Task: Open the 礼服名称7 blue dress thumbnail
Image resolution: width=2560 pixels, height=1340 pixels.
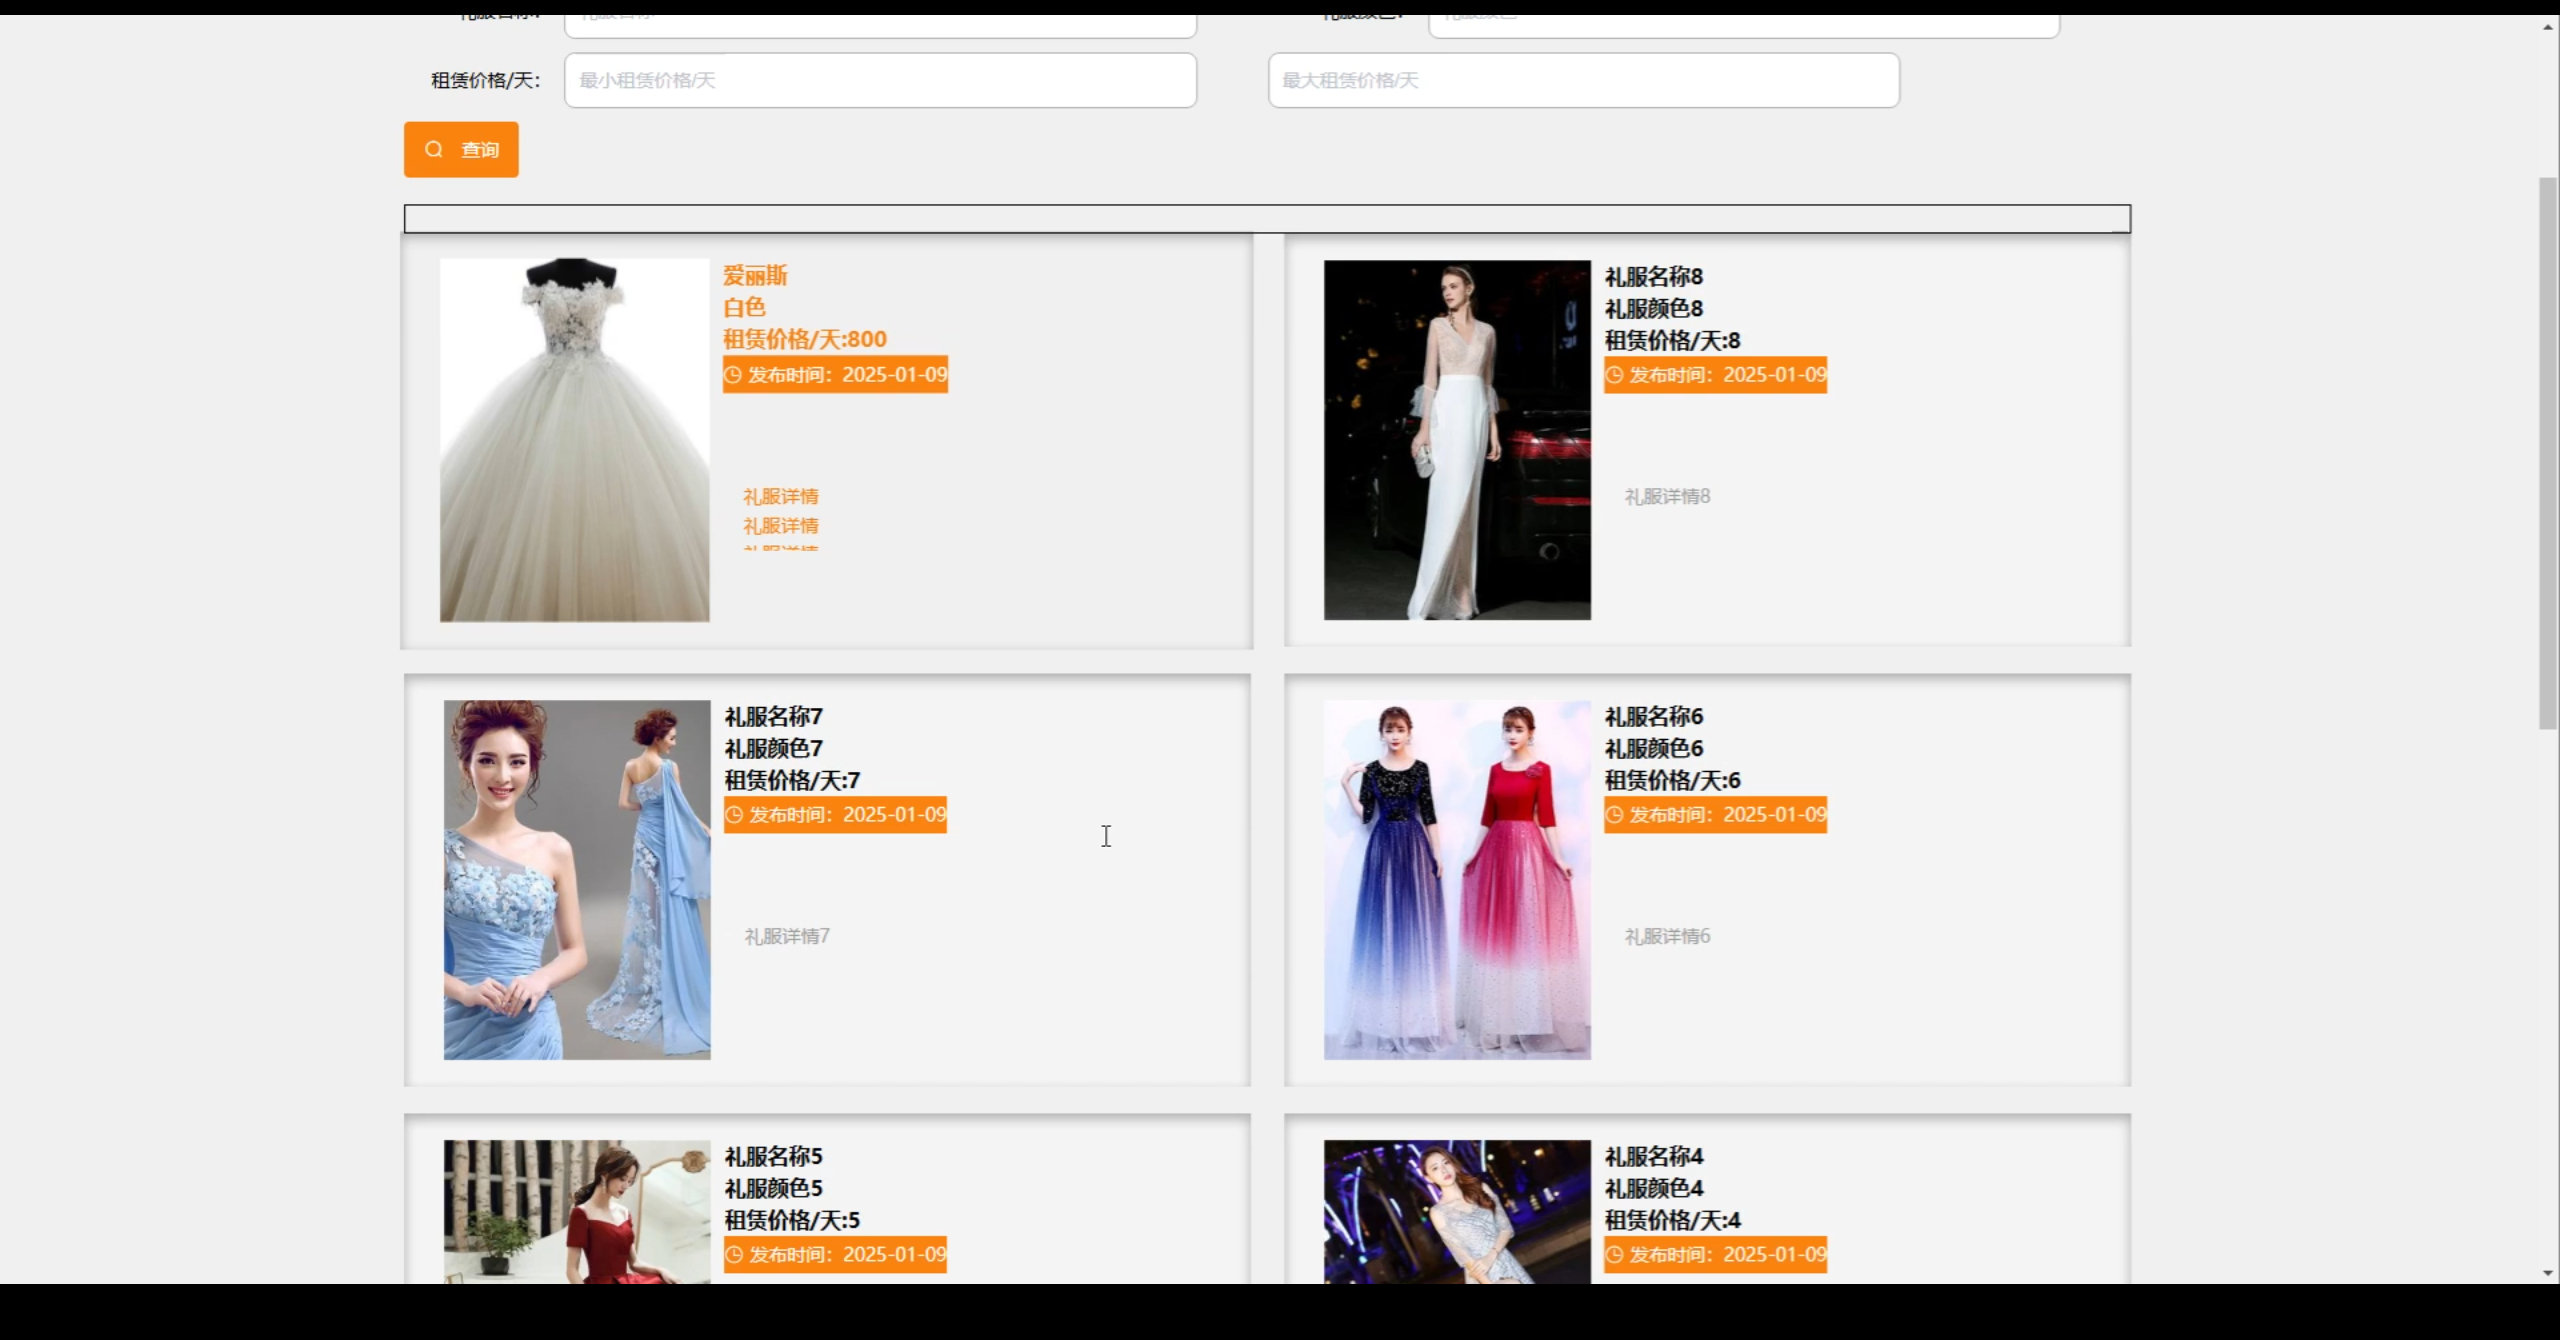Action: pos(577,879)
